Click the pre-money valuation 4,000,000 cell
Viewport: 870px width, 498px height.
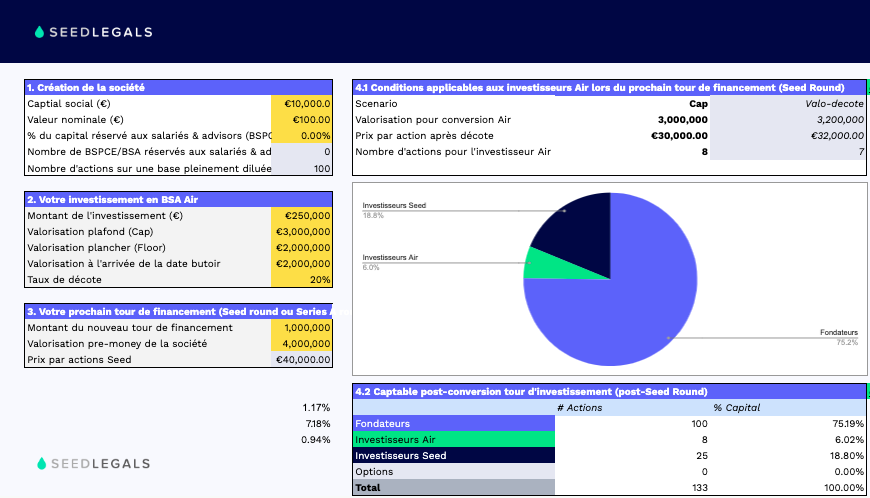(x=301, y=343)
